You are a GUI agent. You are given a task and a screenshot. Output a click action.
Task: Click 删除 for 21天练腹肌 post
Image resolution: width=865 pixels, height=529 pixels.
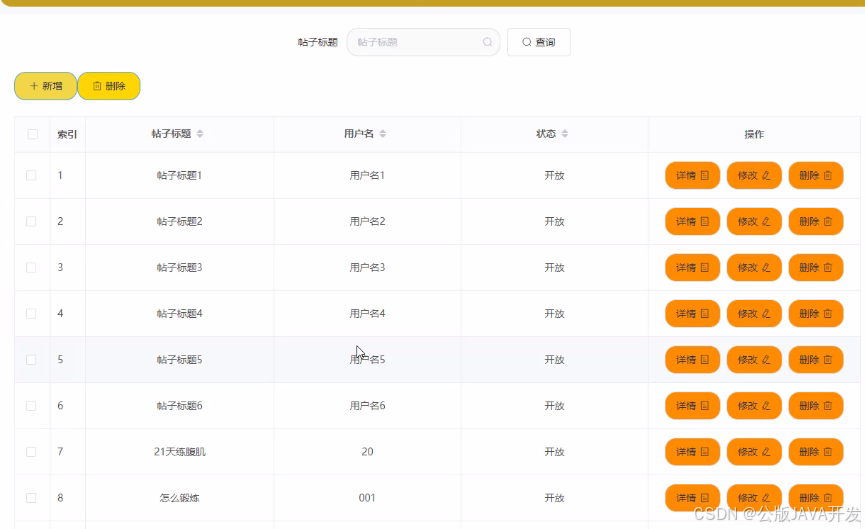[x=816, y=452]
